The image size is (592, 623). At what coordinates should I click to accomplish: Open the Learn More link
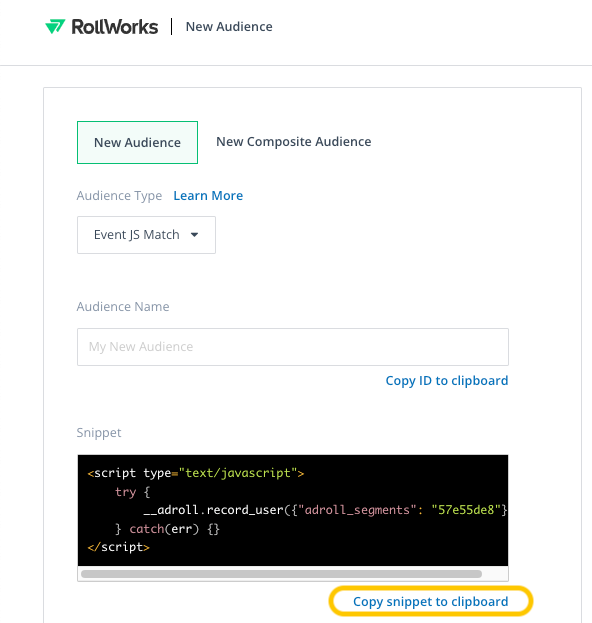tap(208, 195)
